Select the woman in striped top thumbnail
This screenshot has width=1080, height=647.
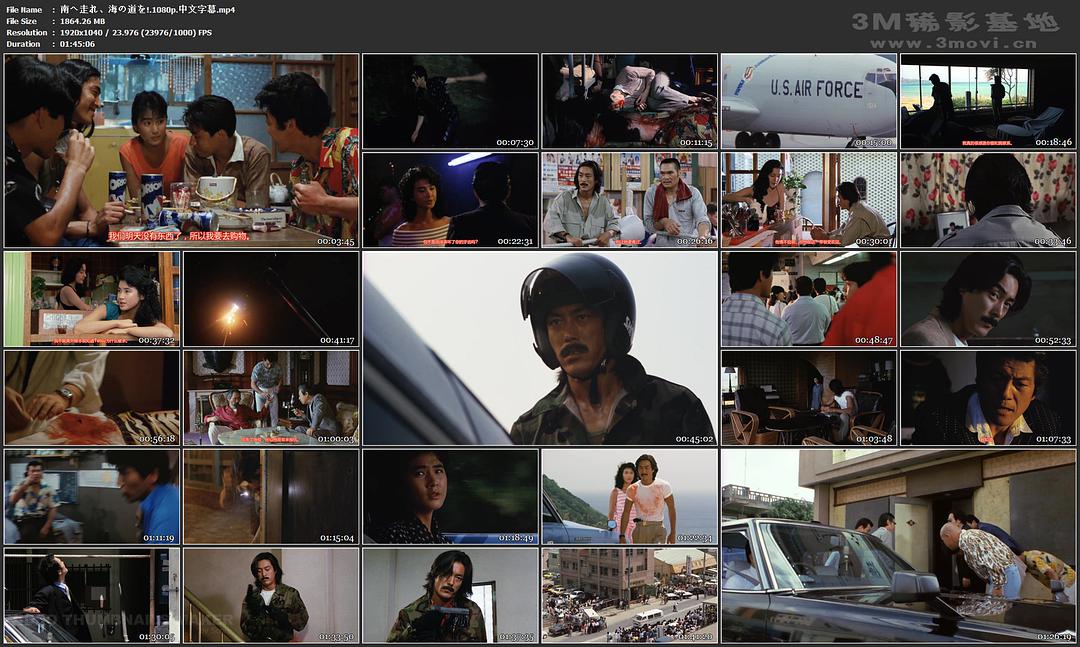[x=450, y=200]
